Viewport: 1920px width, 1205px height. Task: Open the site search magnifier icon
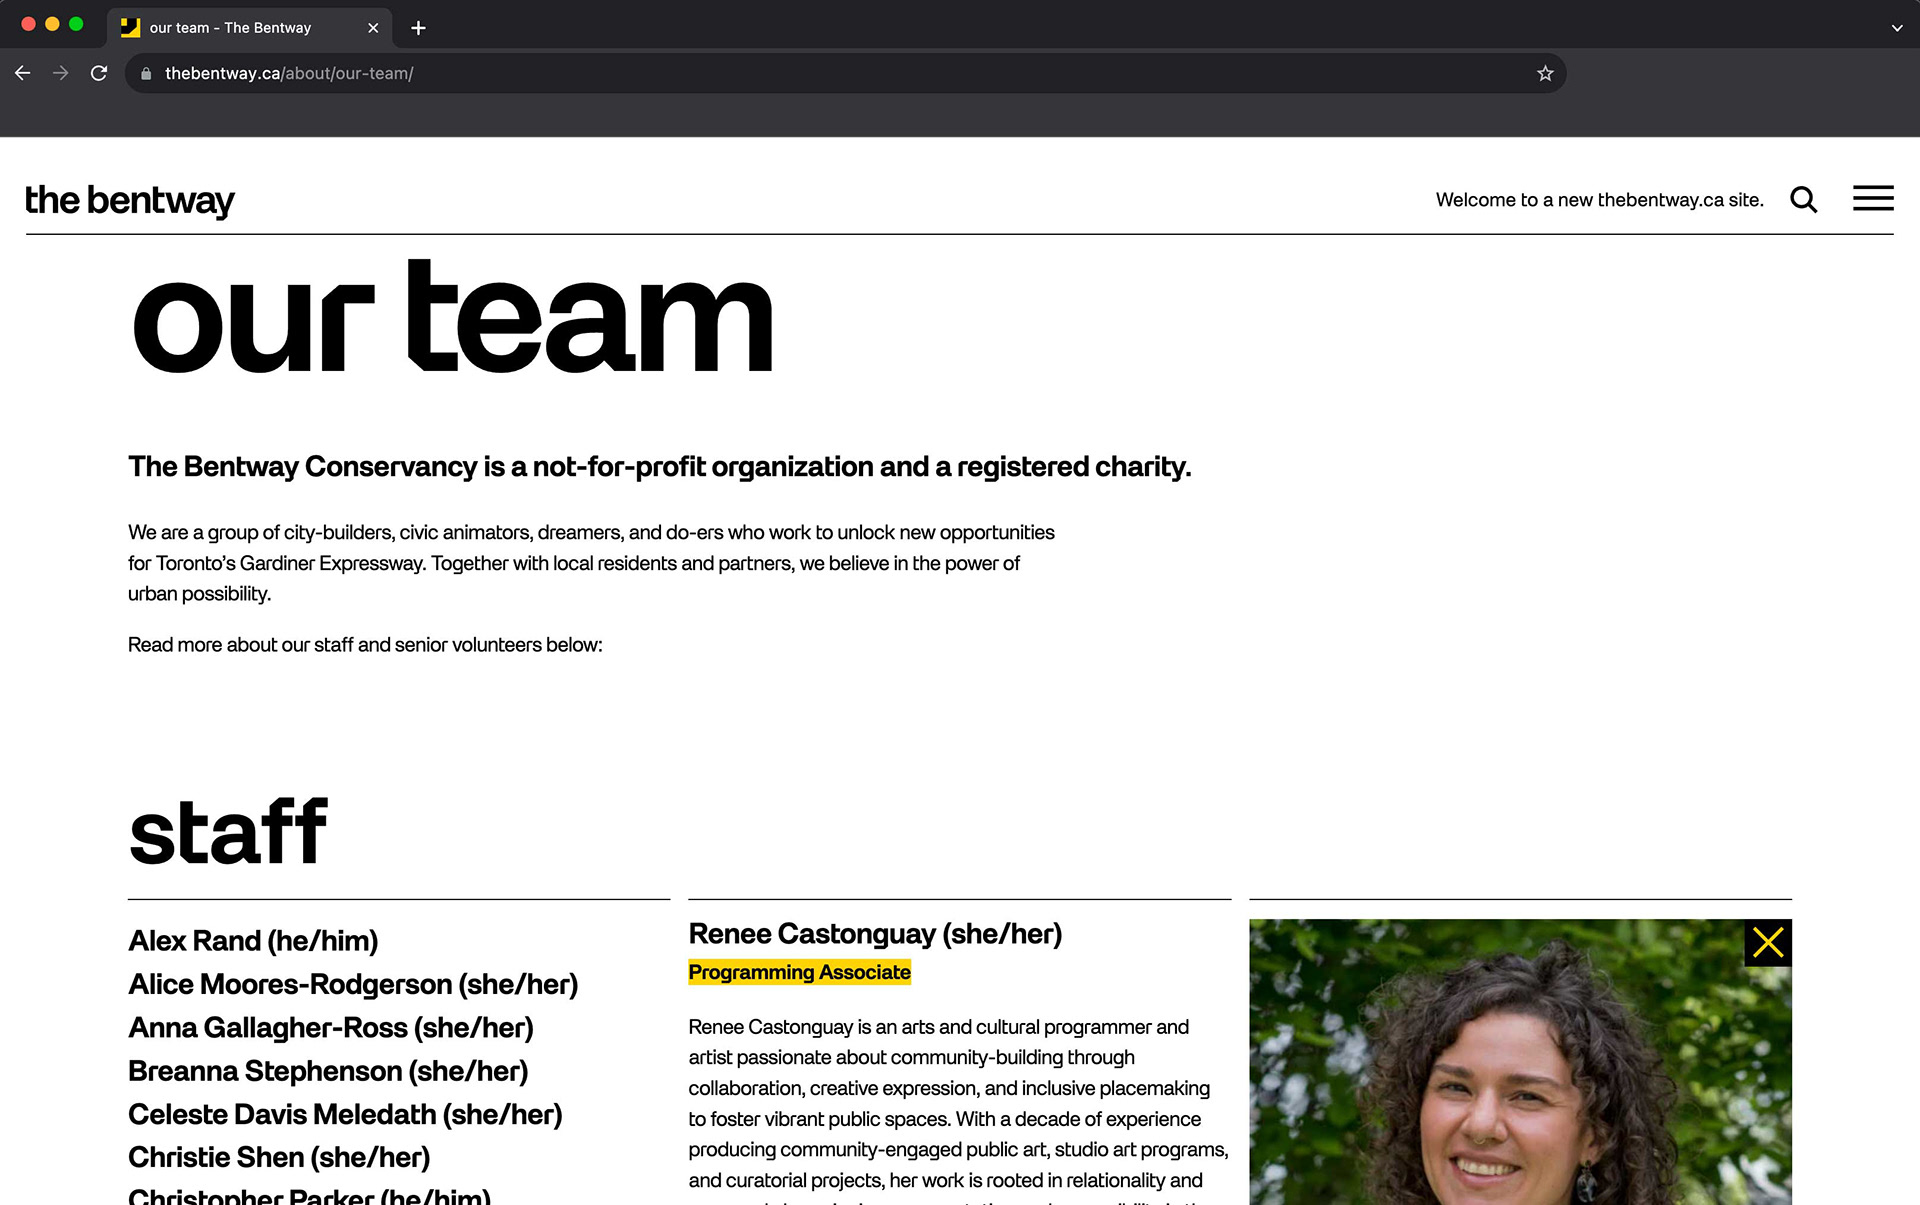point(1803,200)
